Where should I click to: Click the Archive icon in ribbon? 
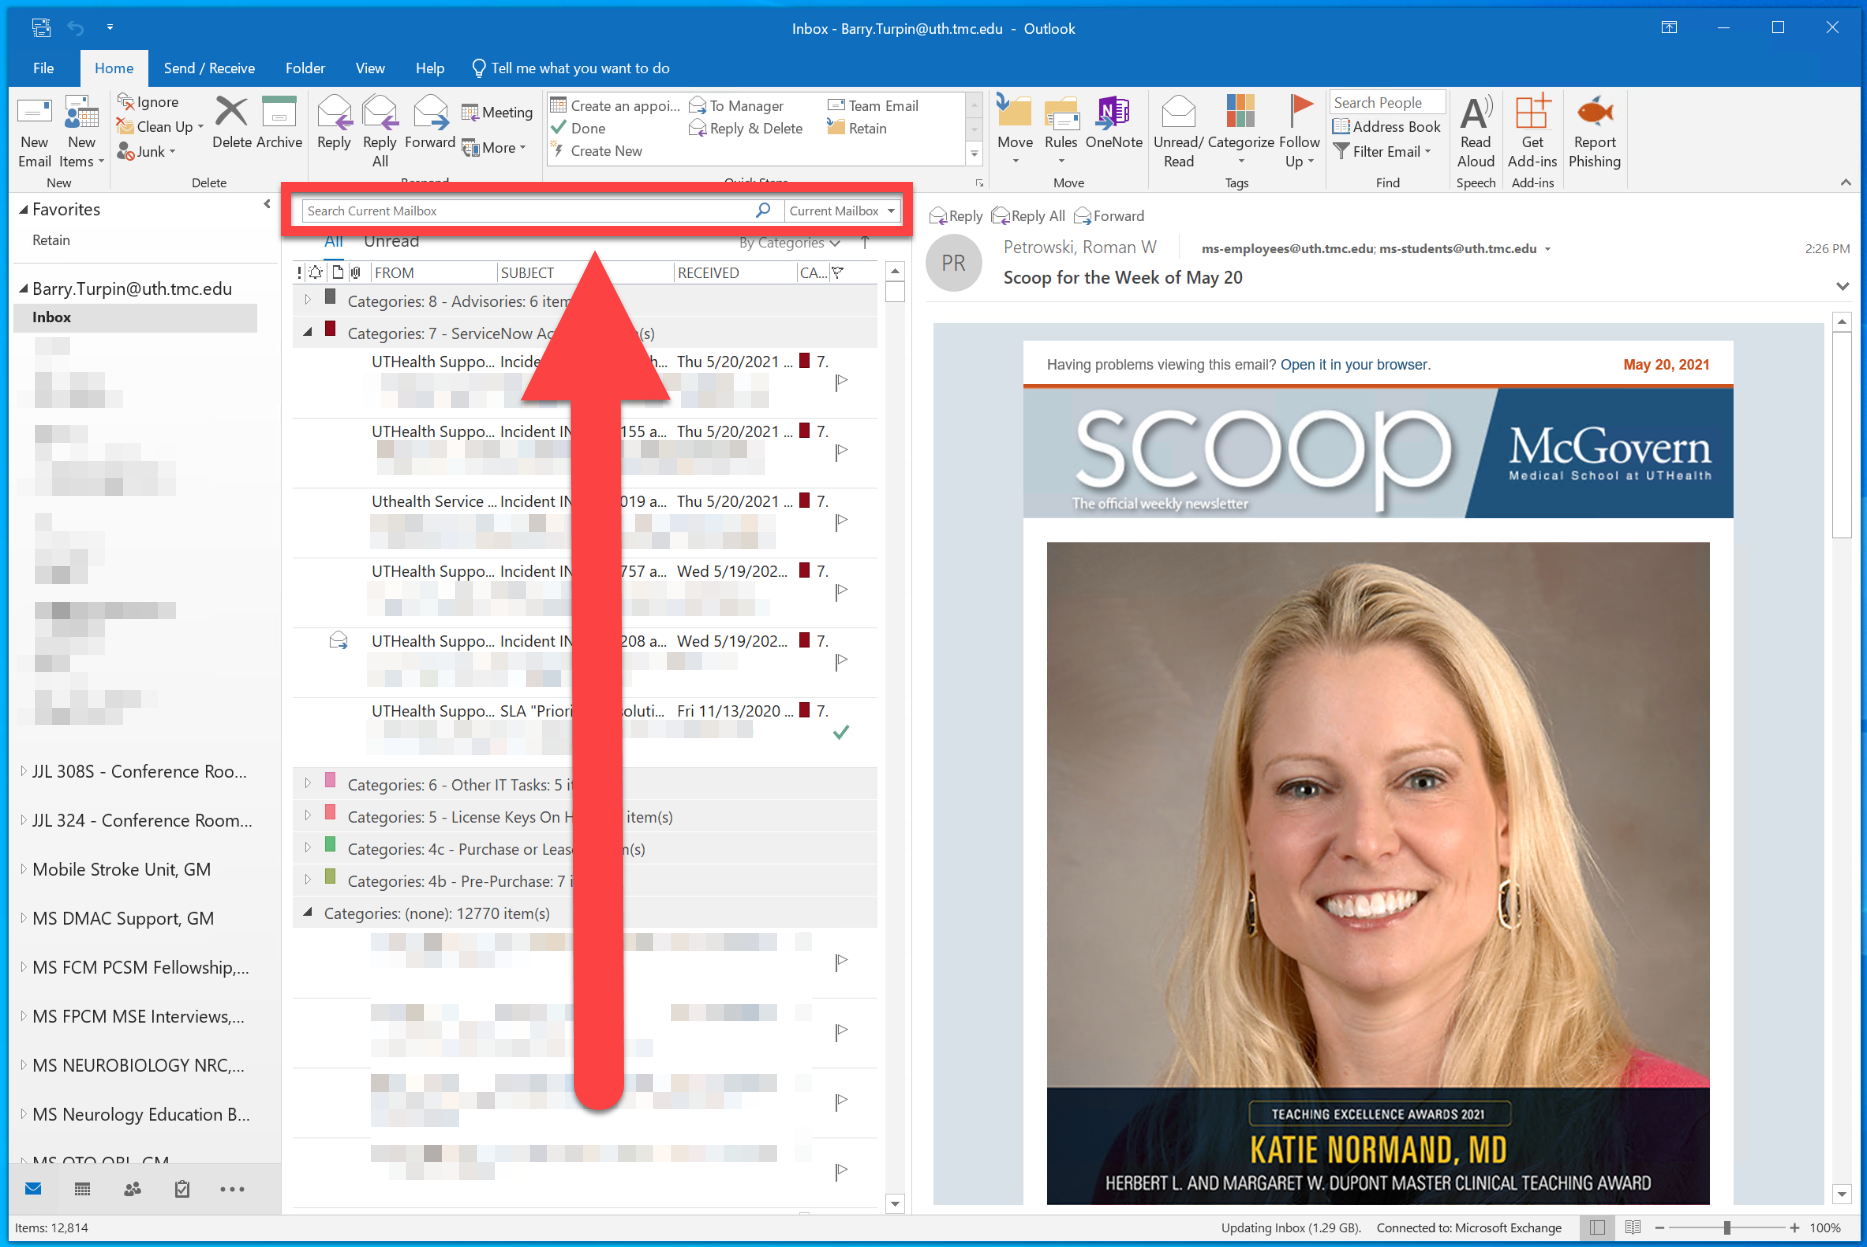(279, 112)
